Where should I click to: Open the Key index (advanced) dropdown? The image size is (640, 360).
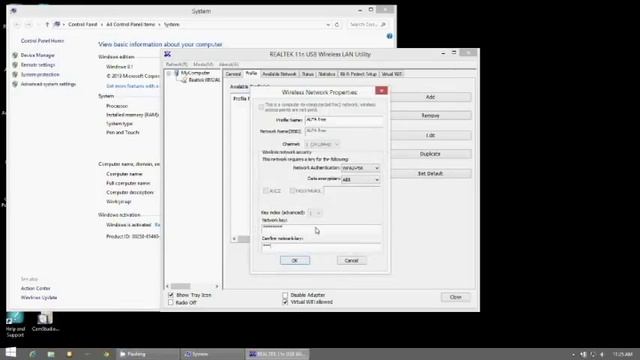click(x=315, y=213)
